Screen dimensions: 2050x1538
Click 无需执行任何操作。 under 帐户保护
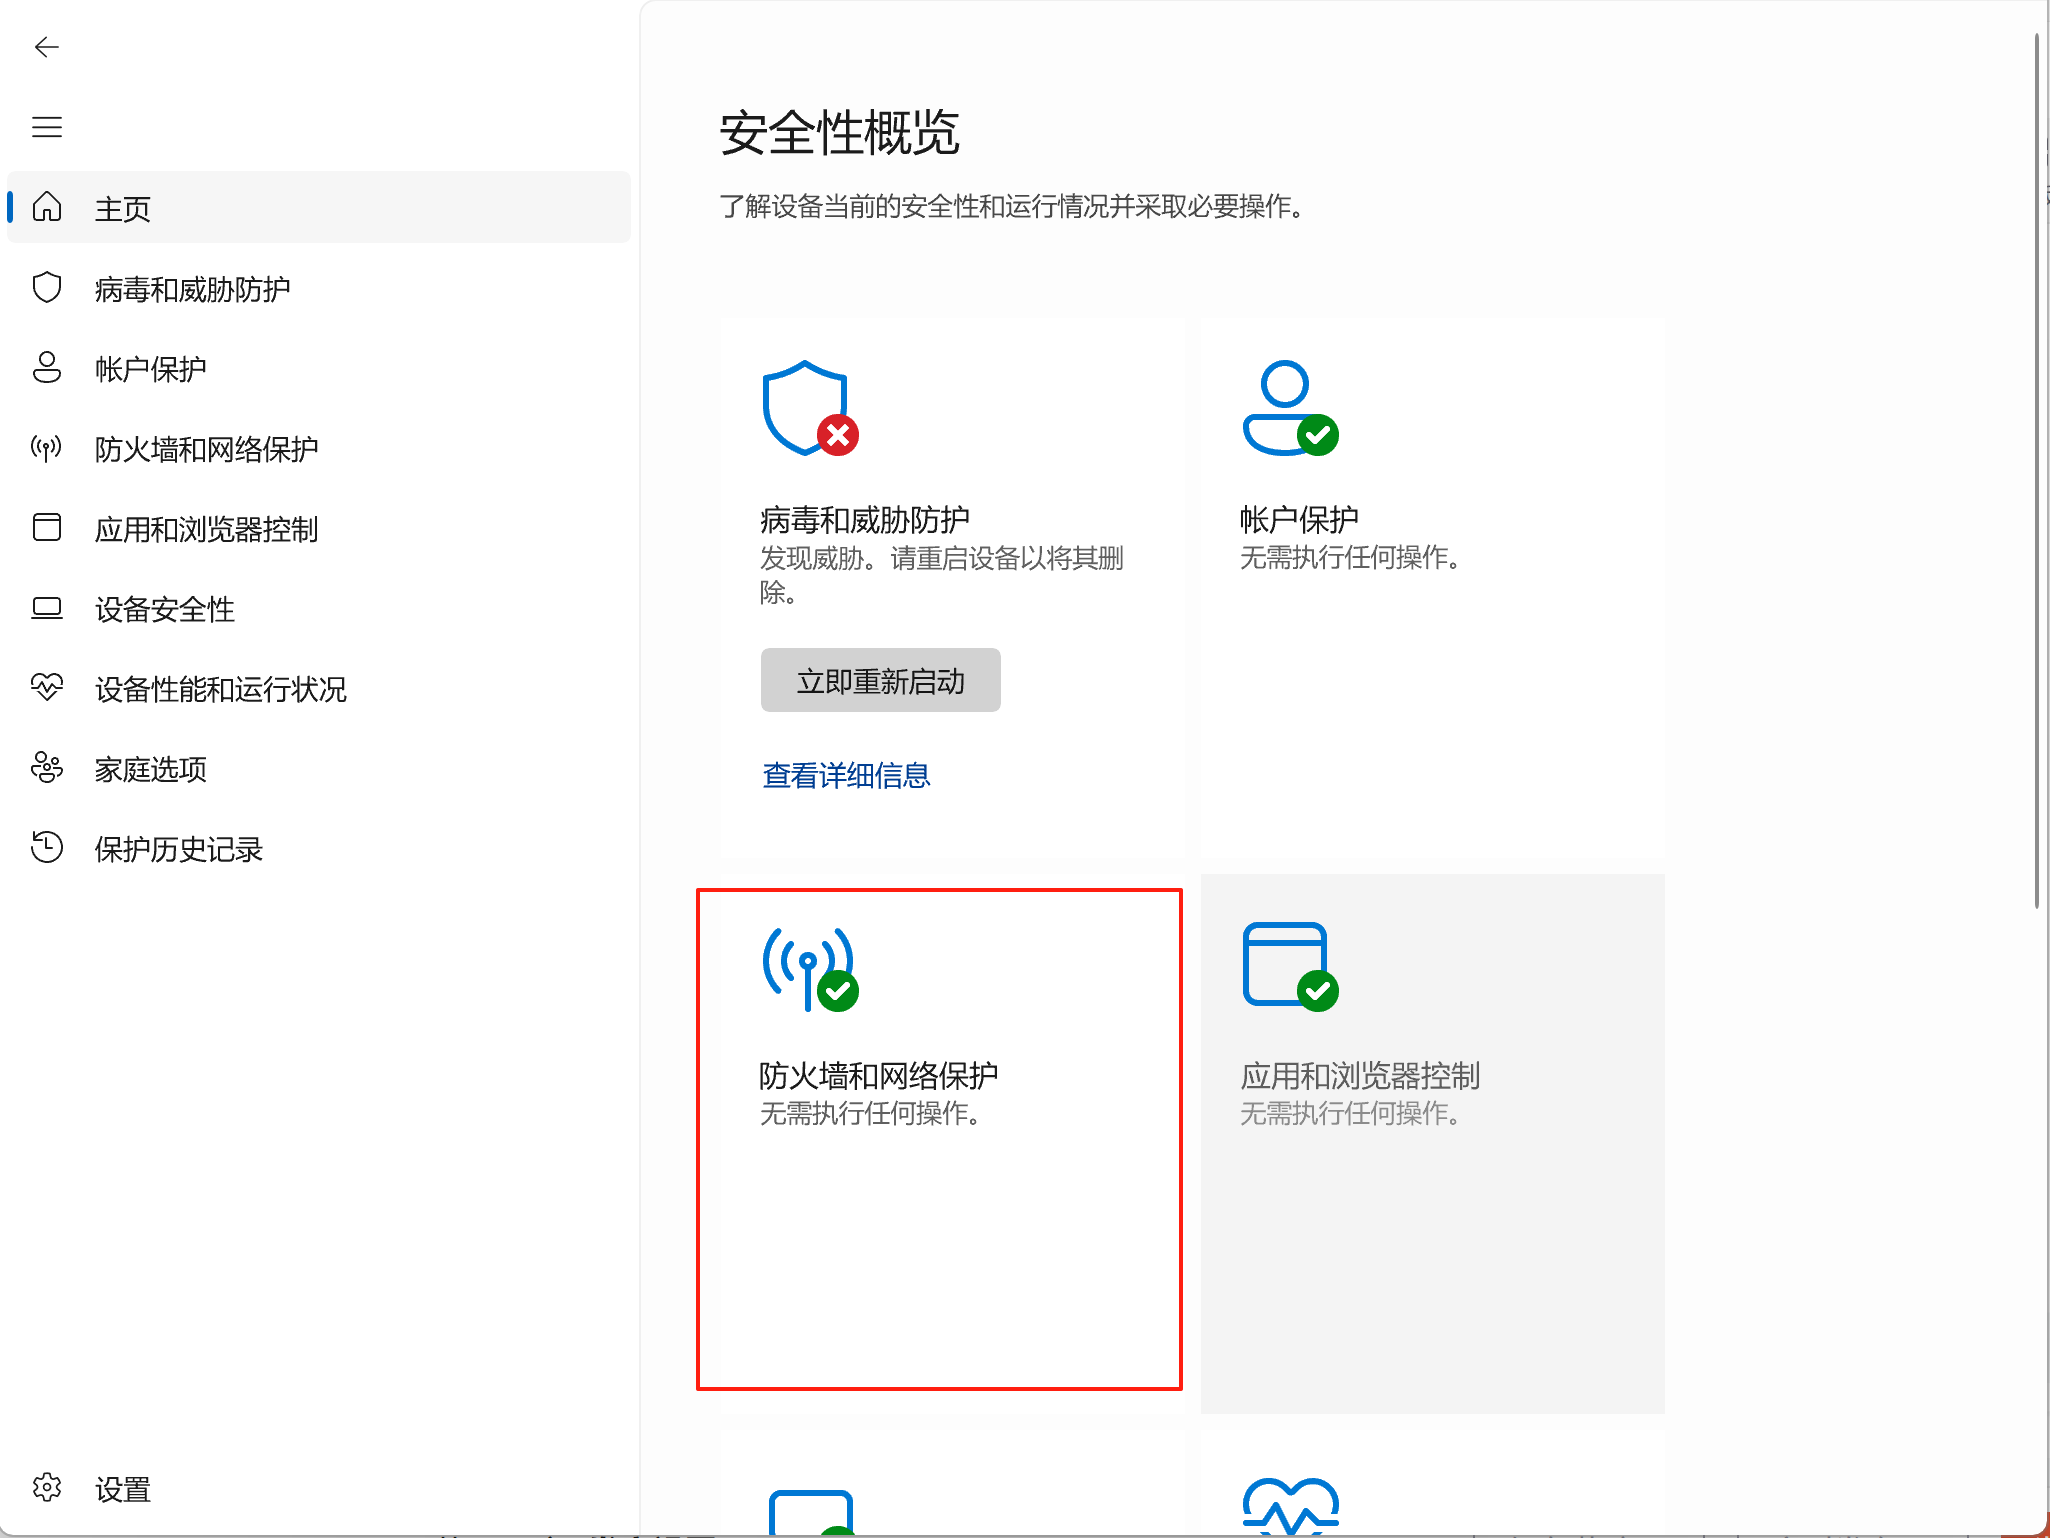(1350, 557)
